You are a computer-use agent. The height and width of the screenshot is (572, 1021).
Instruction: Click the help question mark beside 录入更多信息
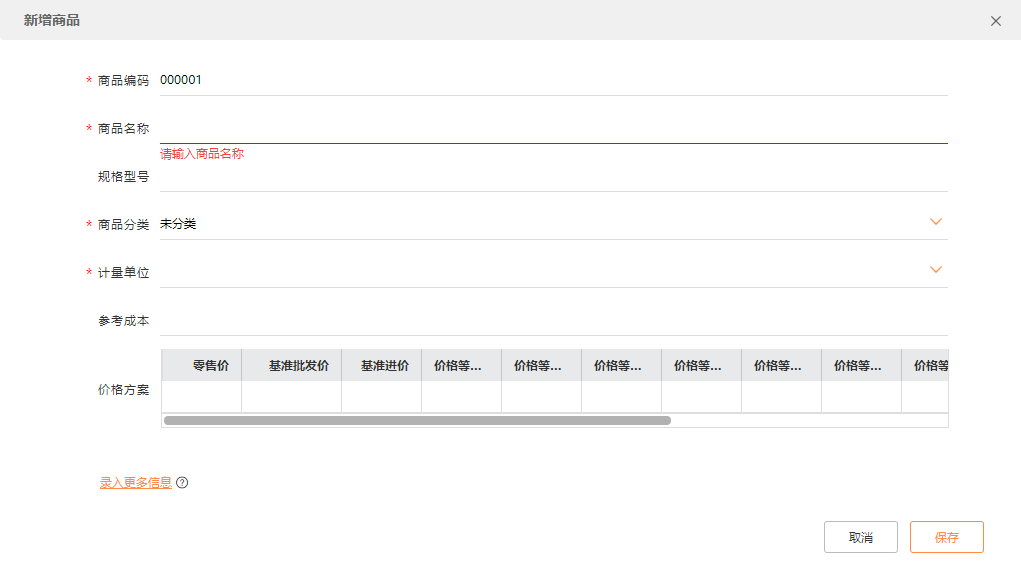182,483
